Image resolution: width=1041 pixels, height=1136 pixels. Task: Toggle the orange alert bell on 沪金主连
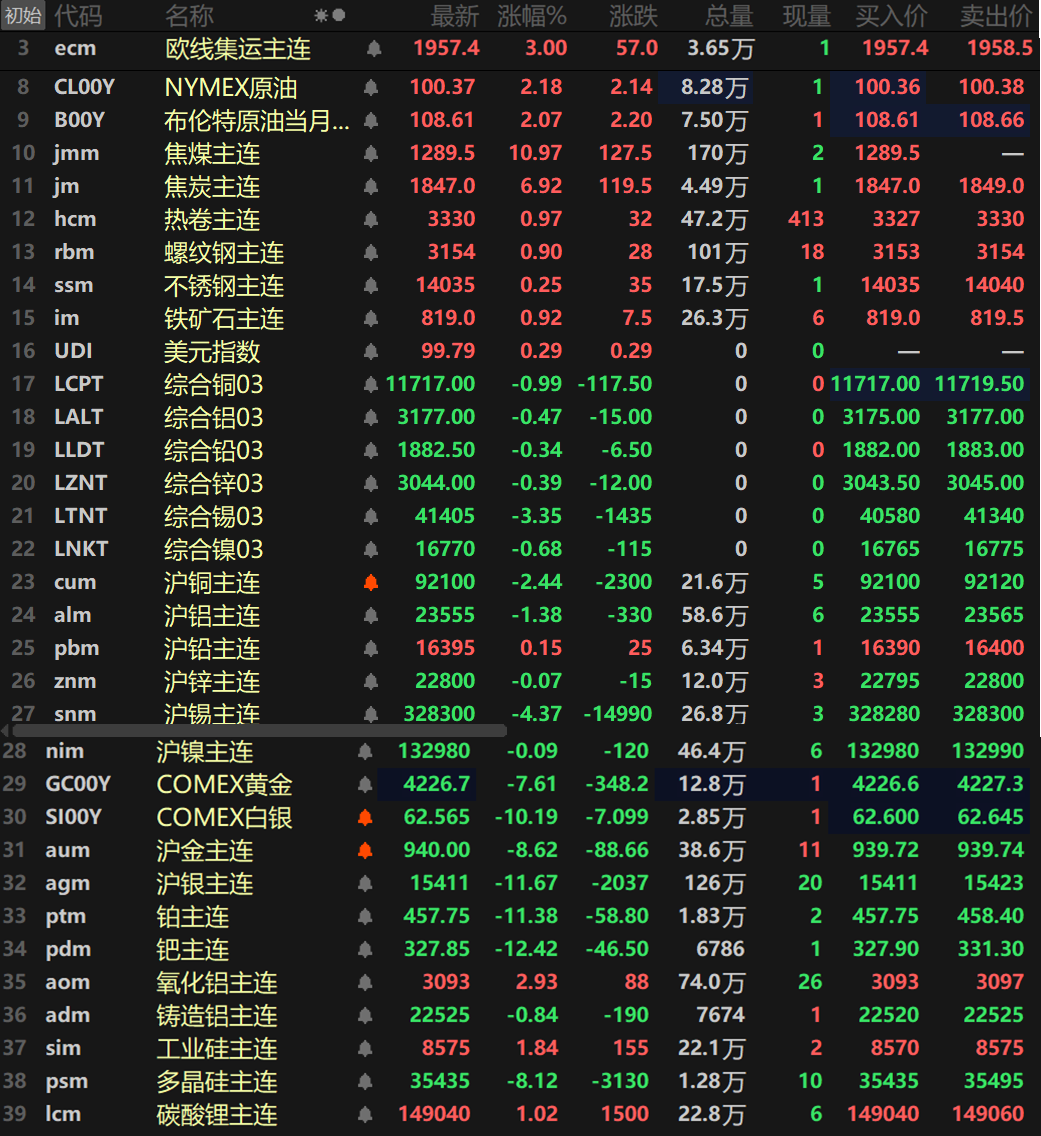tap(365, 851)
